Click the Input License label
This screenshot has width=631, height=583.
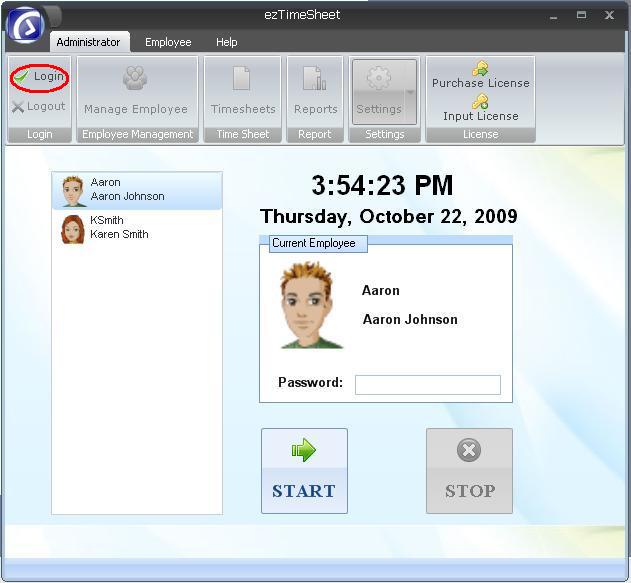pyautogui.click(x=480, y=116)
